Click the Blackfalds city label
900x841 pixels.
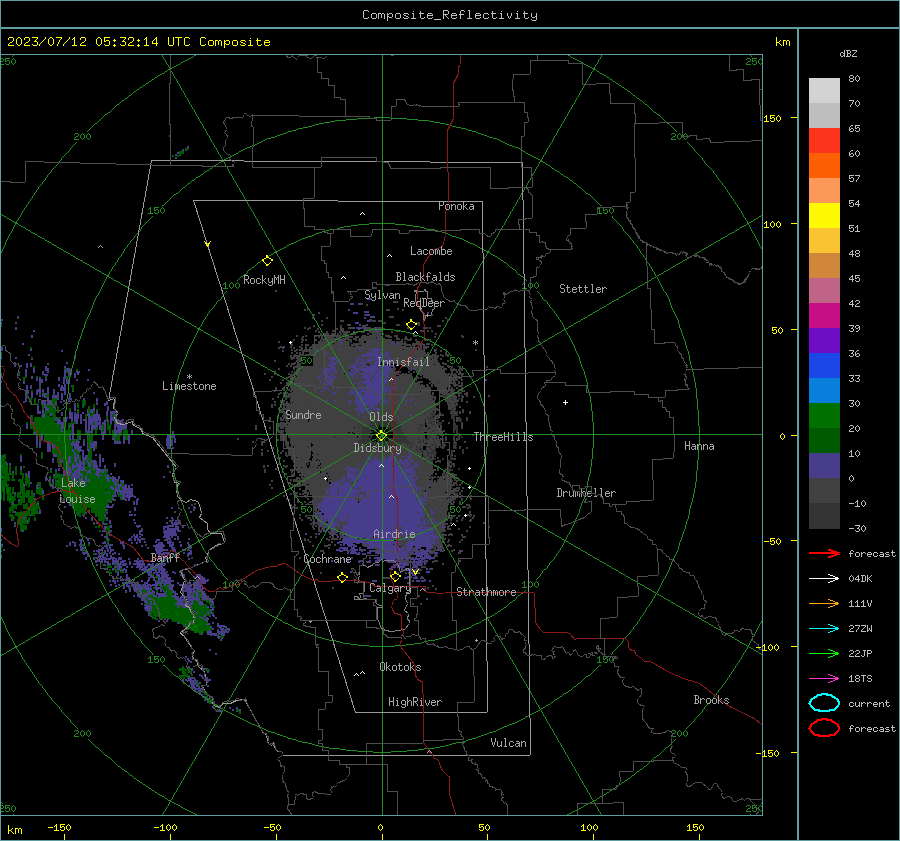pos(425,277)
